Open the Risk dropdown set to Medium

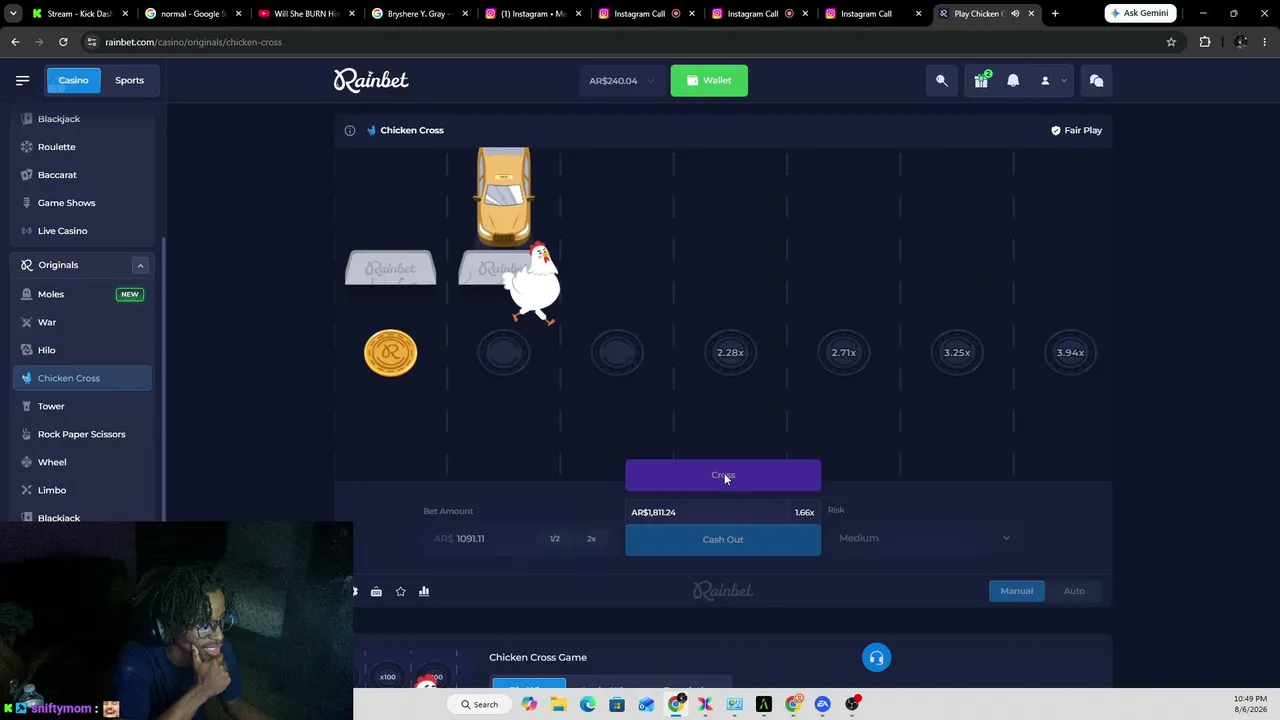click(x=924, y=538)
